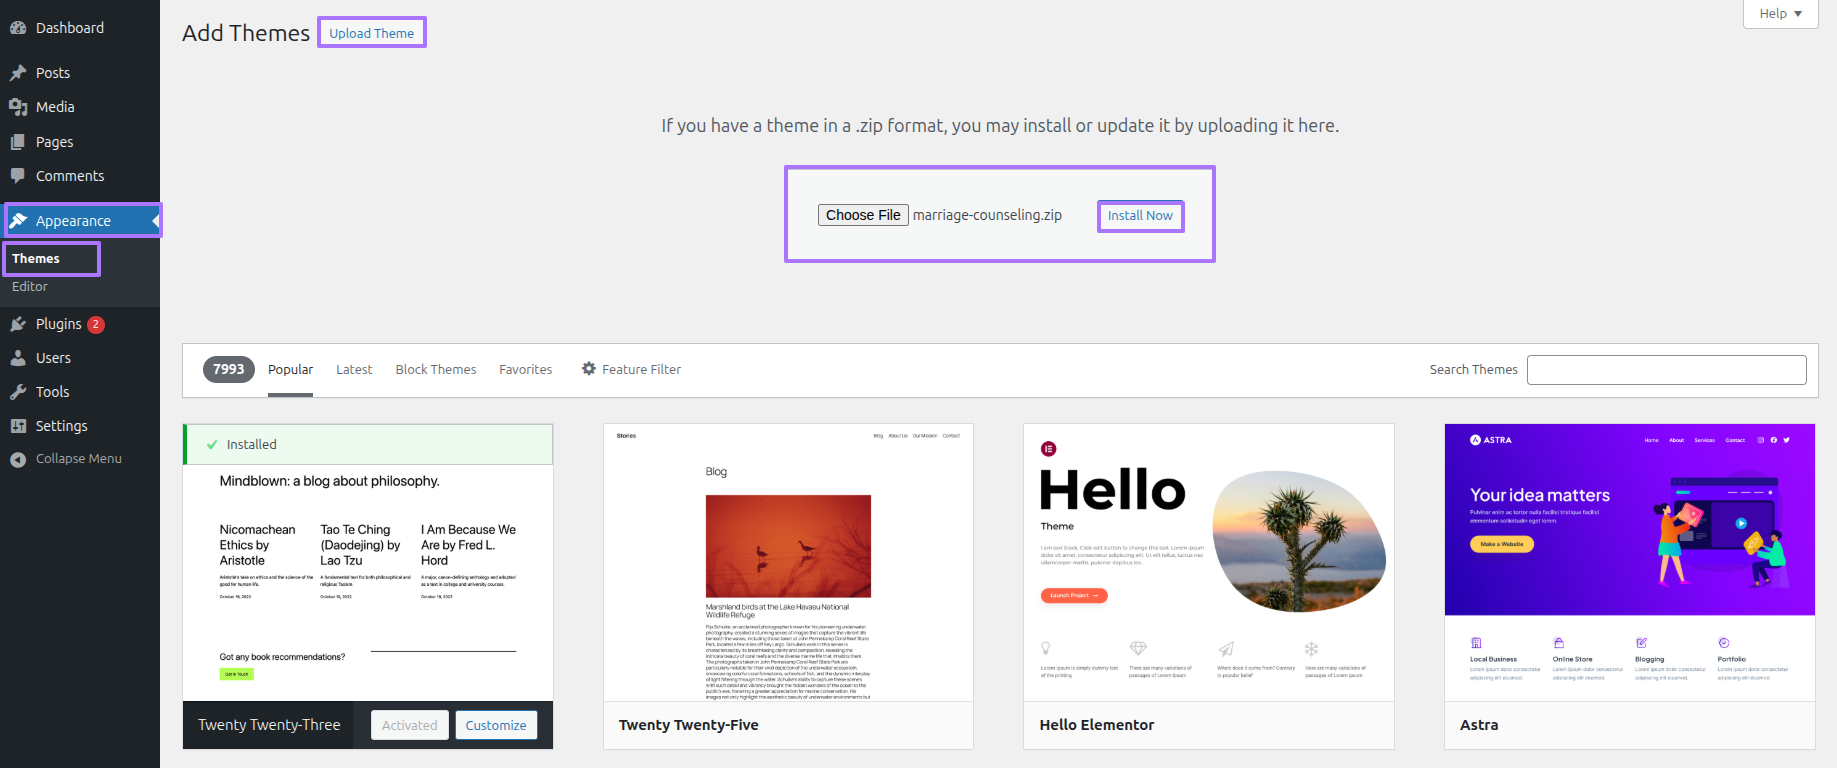This screenshot has width=1837, height=768.
Task: Switch to the Latest themes tab
Action: [354, 369]
